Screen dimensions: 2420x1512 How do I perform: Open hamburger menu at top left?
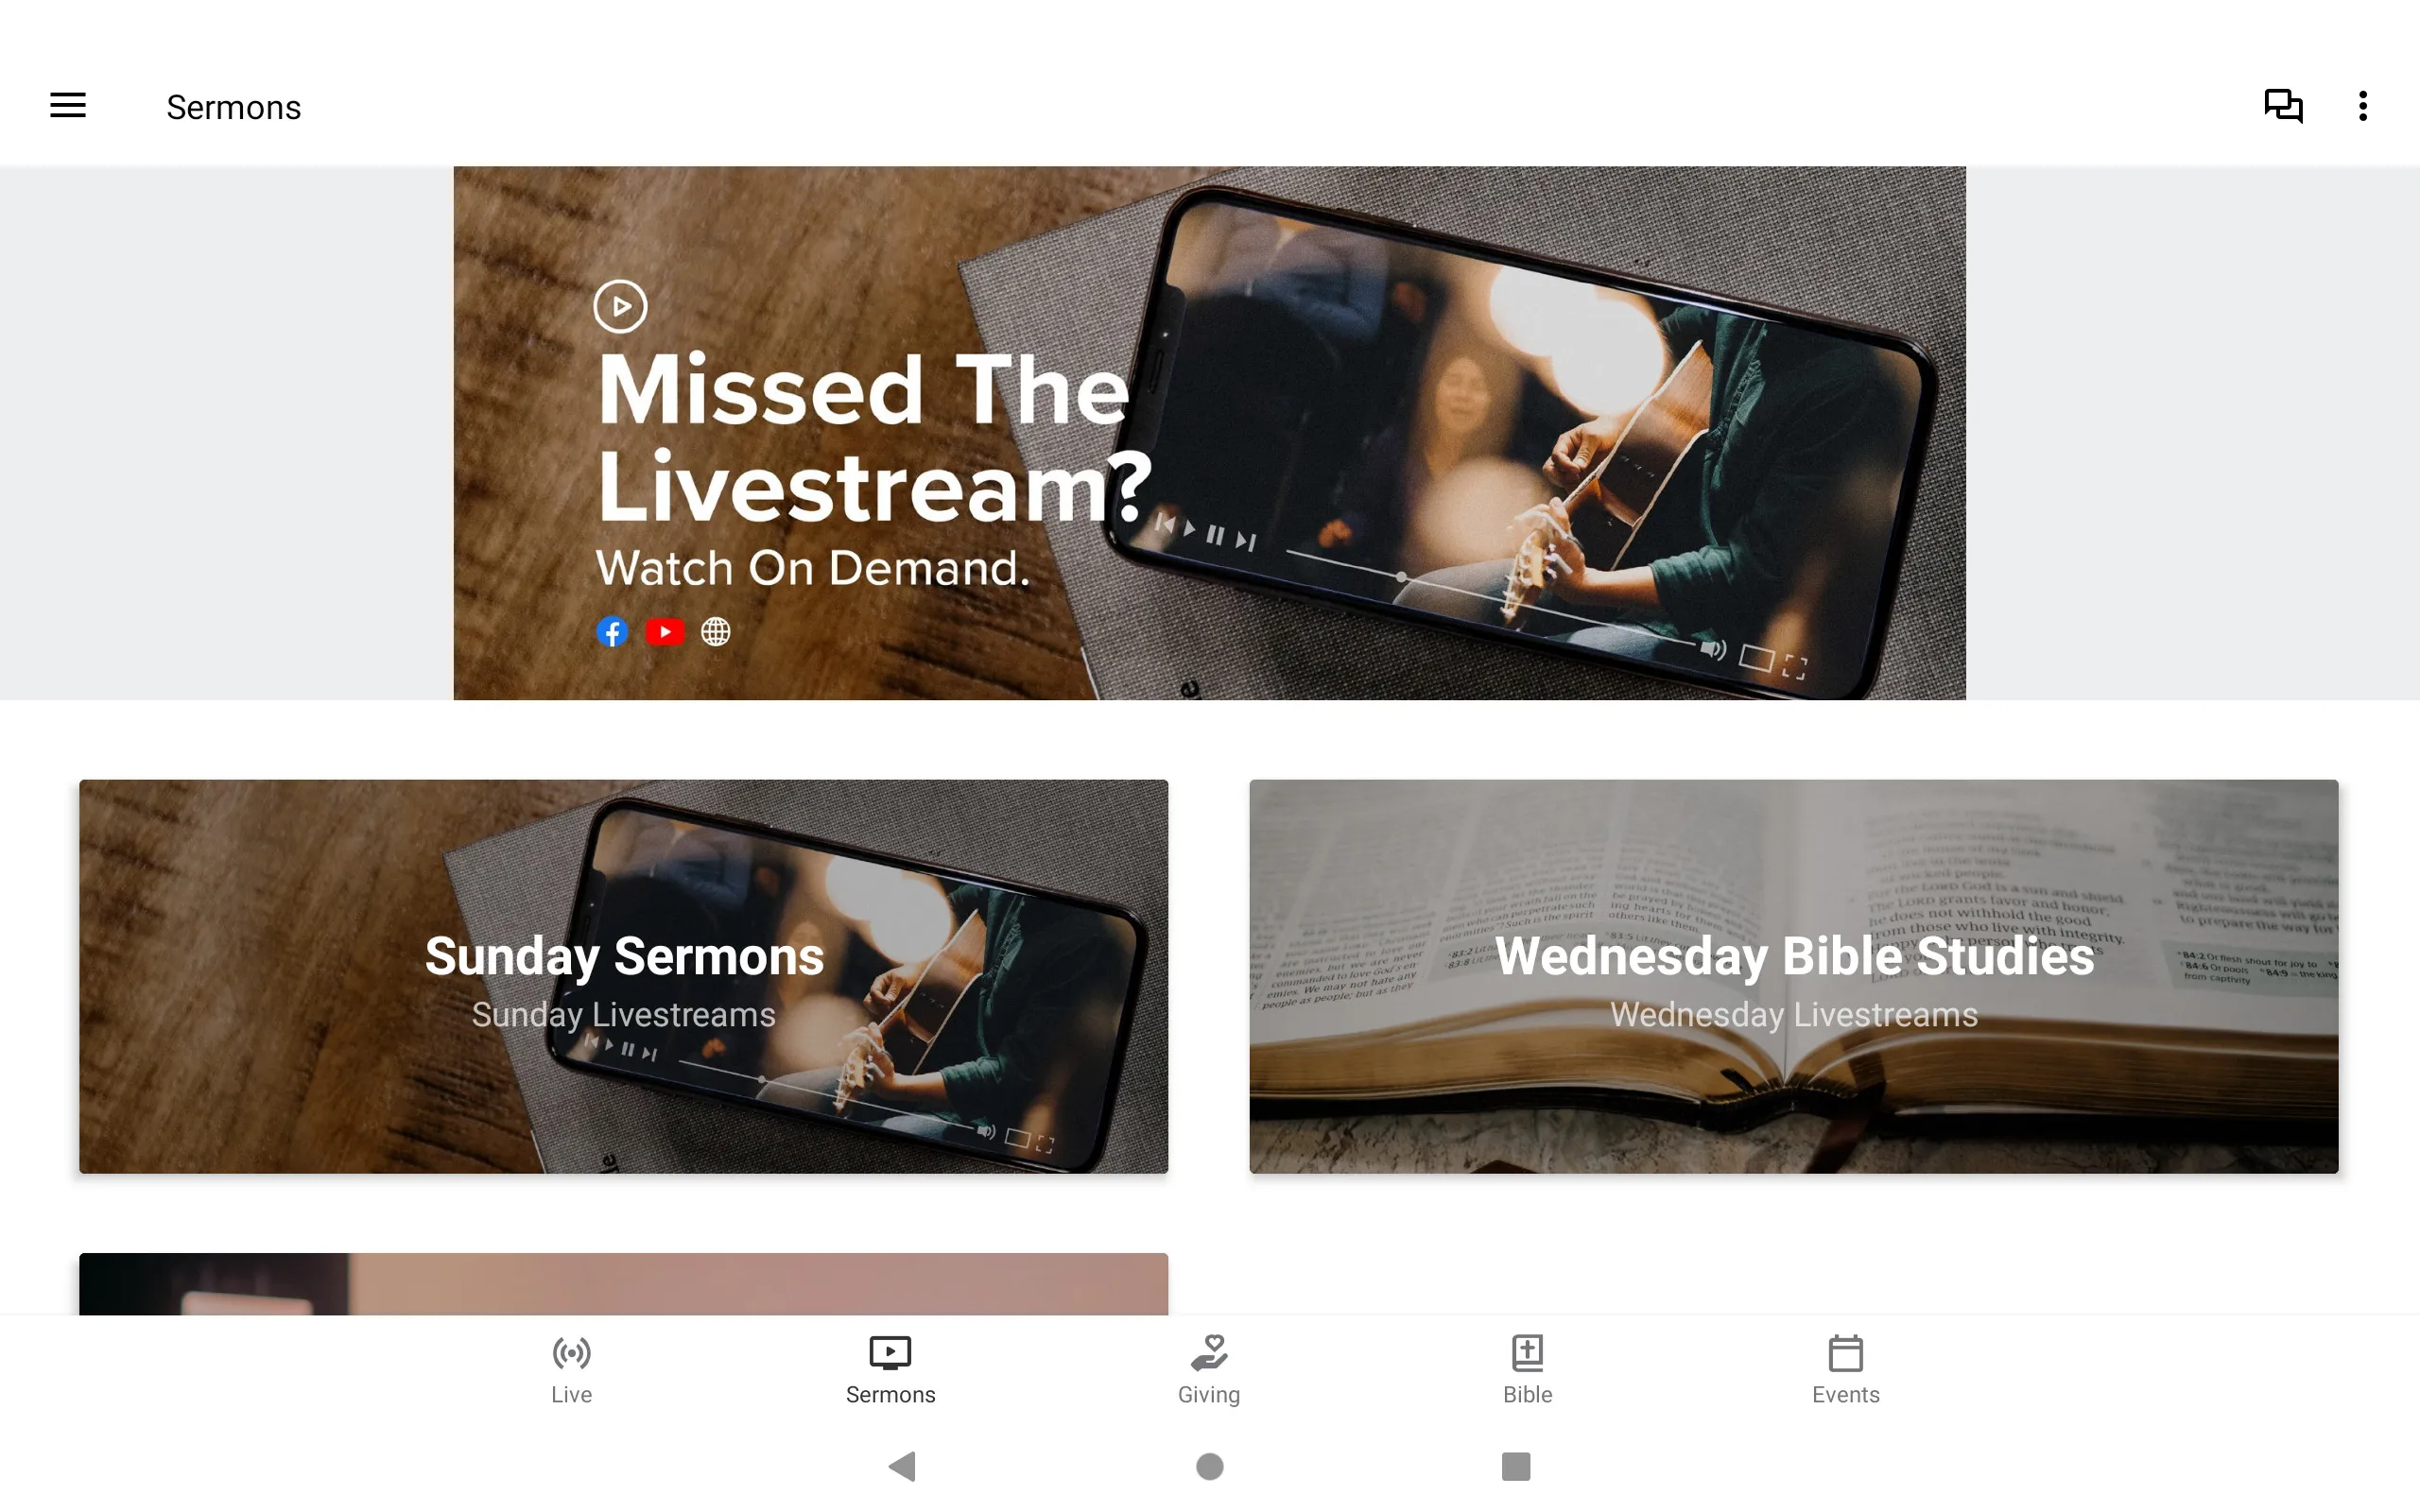[68, 105]
